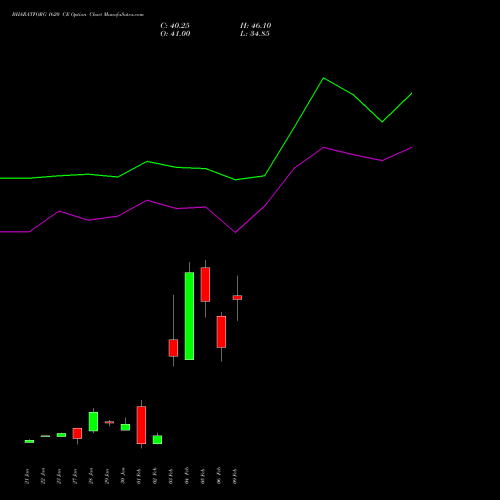Viewport: 500px width, 500px height.
Task: Click the 09 Feb date label
Action: (235, 476)
